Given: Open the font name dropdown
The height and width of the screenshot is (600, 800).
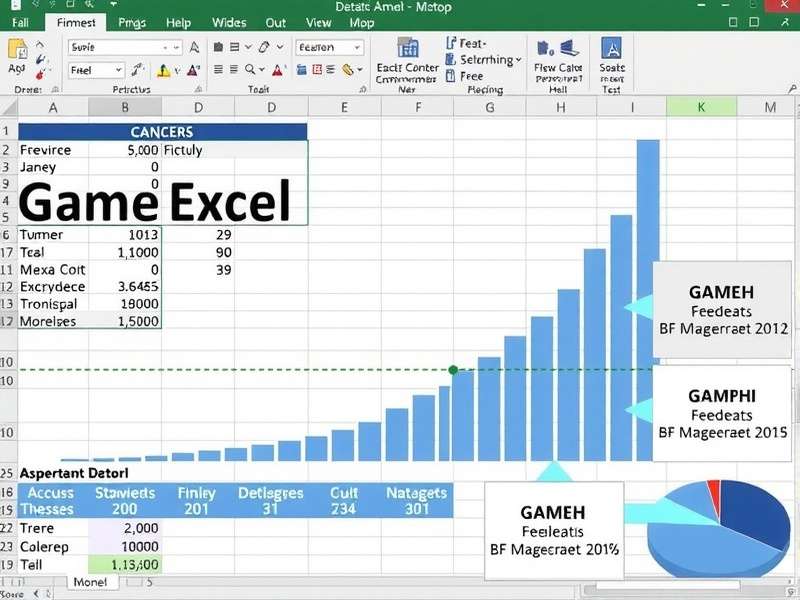Looking at the screenshot, I should (x=120, y=47).
